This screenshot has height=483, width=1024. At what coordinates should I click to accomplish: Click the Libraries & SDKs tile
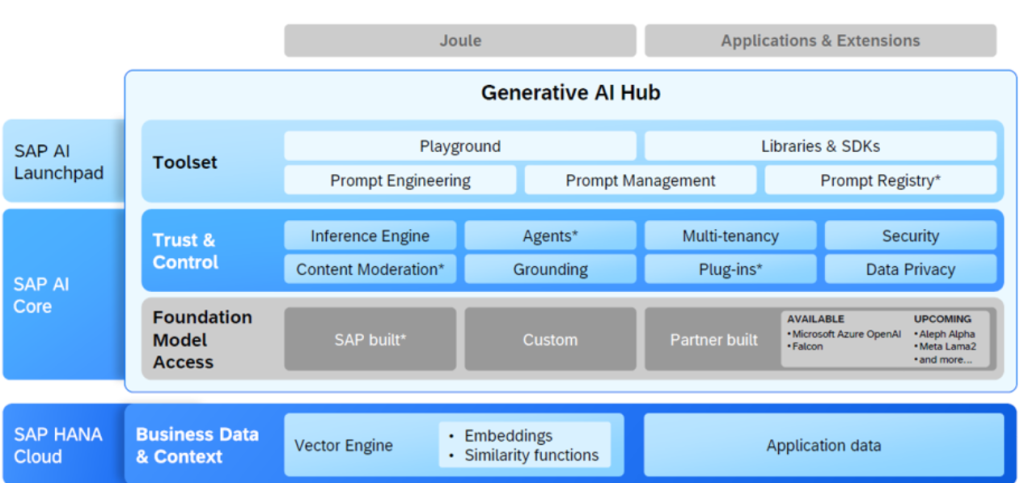820,146
